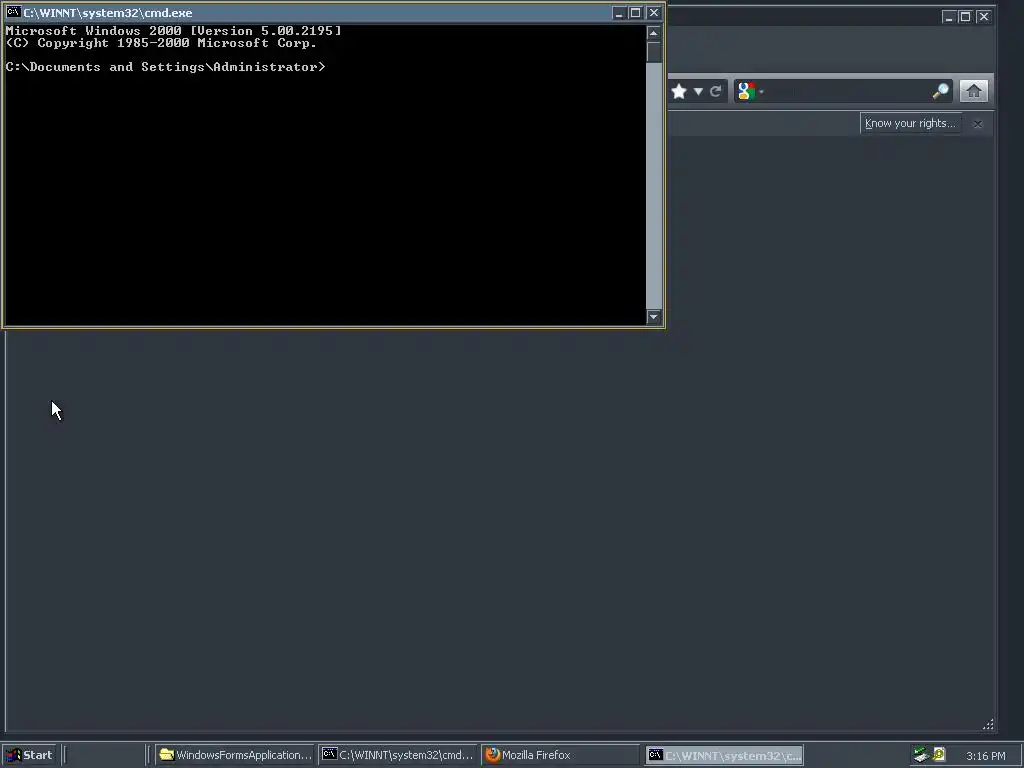Maximize the cmd.exe window
Screen dimensions: 1024x768
pos(635,12)
